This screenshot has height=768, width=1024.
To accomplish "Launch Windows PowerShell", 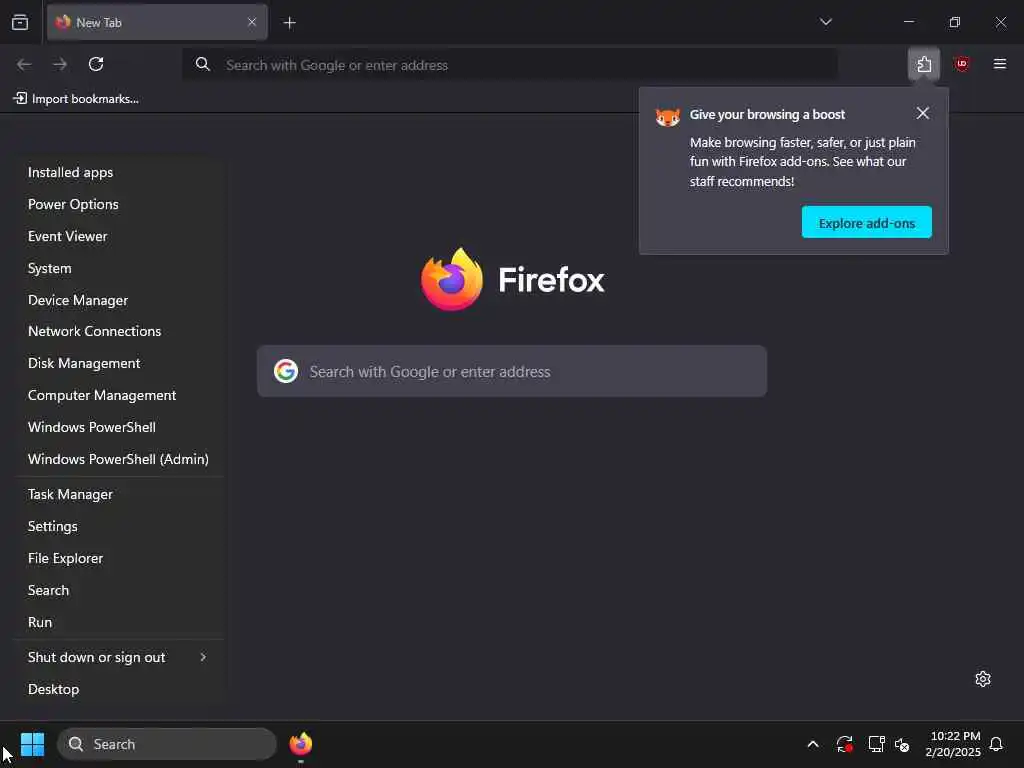I will (x=119, y=427).
